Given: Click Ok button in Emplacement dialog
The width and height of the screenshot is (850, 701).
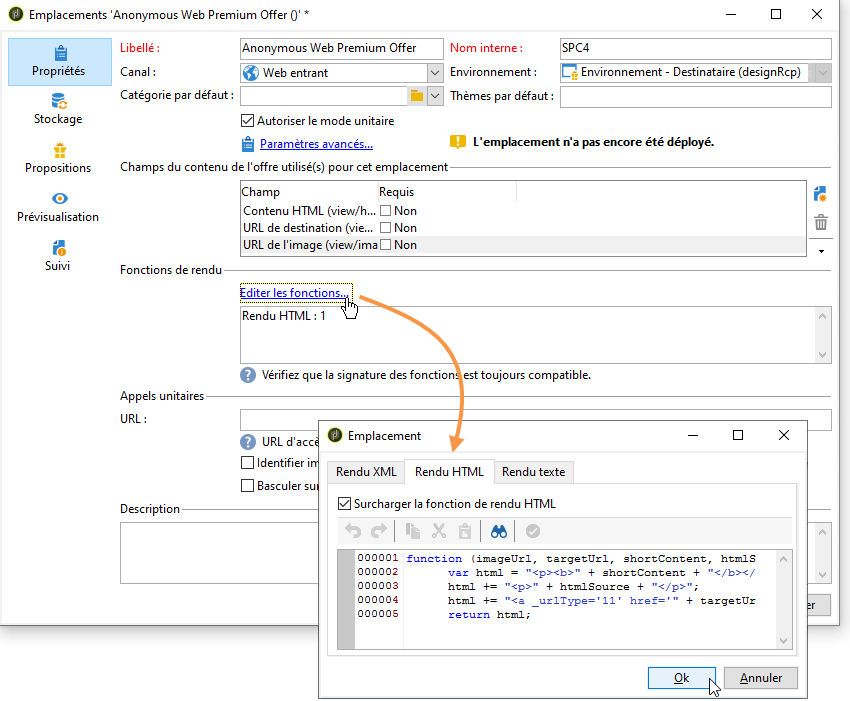Looking at the screenshot, I should point(681,678).
